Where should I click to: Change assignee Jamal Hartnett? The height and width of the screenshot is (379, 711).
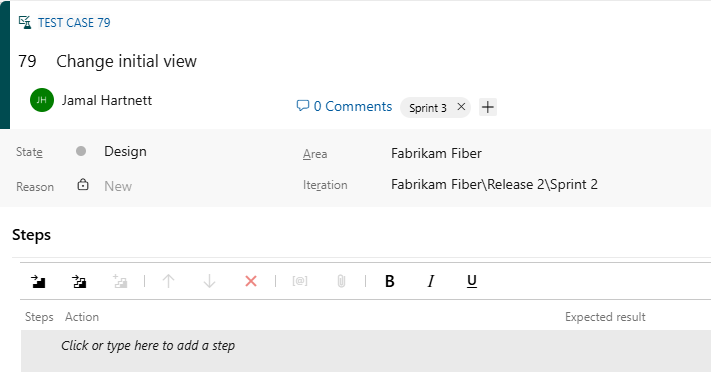pyautogui.click(x=107, y=100)
